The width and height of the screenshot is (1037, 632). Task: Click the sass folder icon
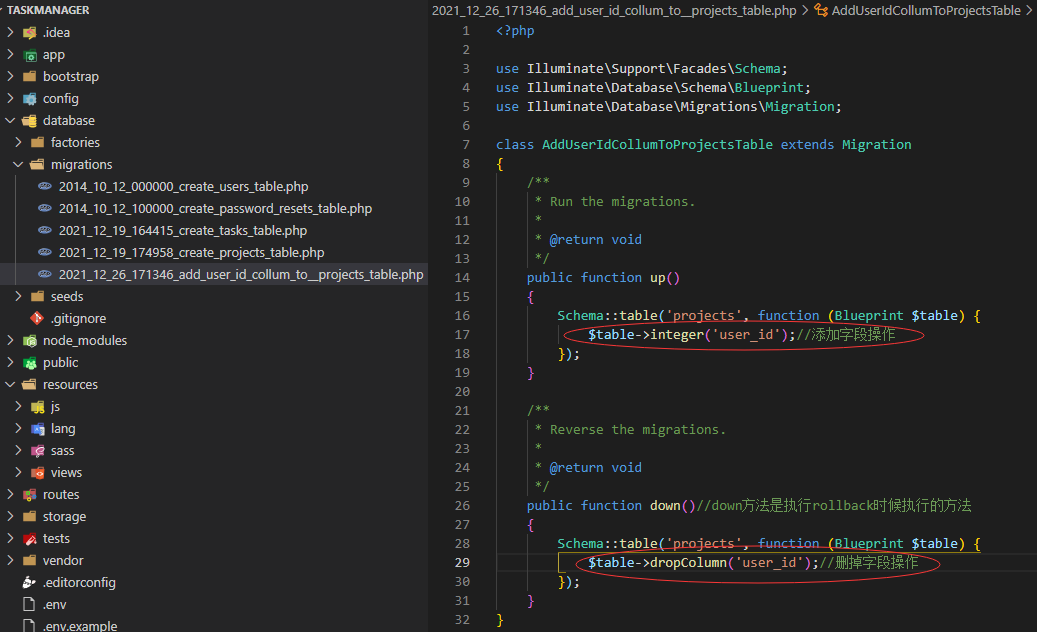38,450
